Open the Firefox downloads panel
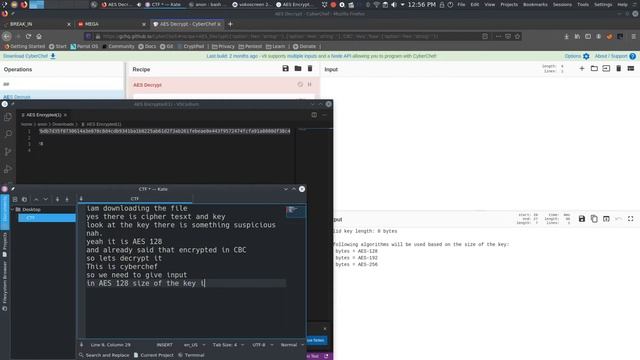Image resolution: width=640 pixels, height=360 pixels. pos(567,36)
